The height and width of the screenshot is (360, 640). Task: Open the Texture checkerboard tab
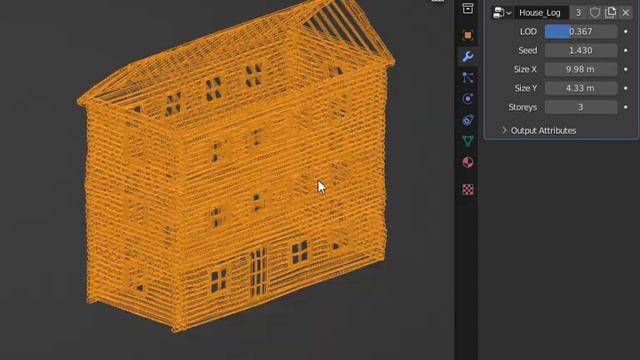tap(468, 189)
